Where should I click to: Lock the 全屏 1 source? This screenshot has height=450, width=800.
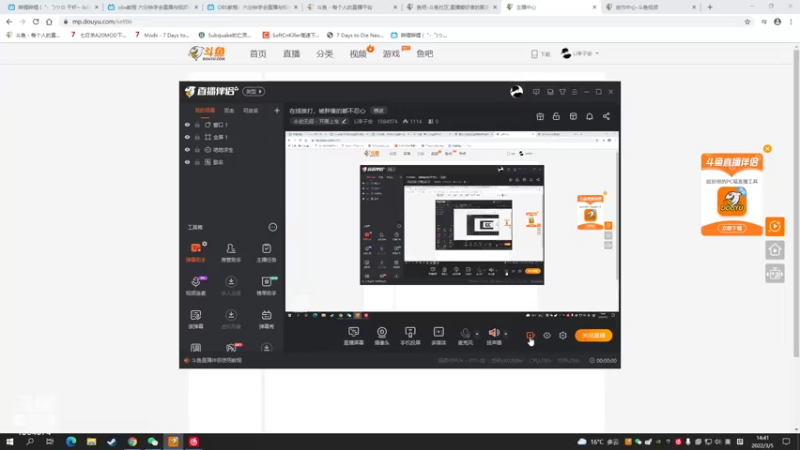click(197, 137)
